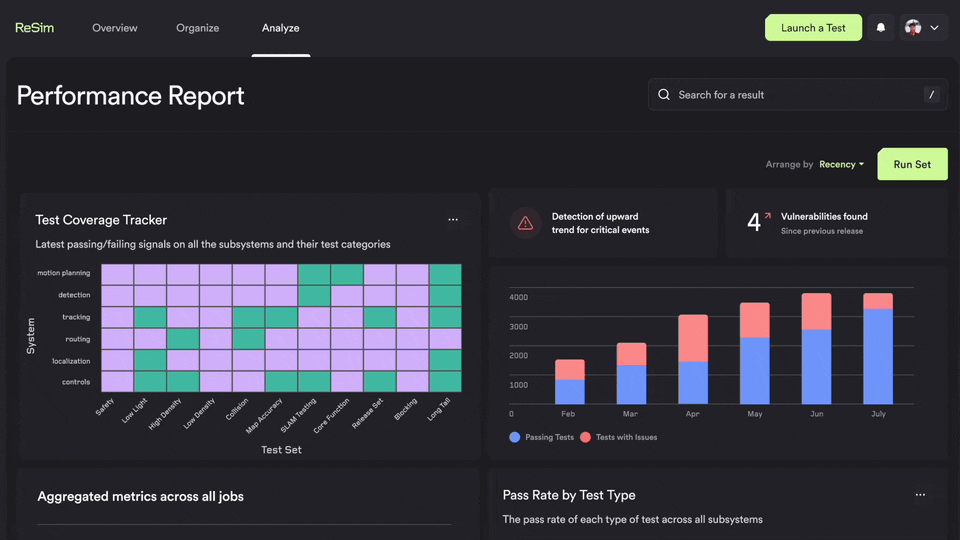The image size is (960, 540).
Task: Click the Apr bar red segment
Action: [693, 338]
